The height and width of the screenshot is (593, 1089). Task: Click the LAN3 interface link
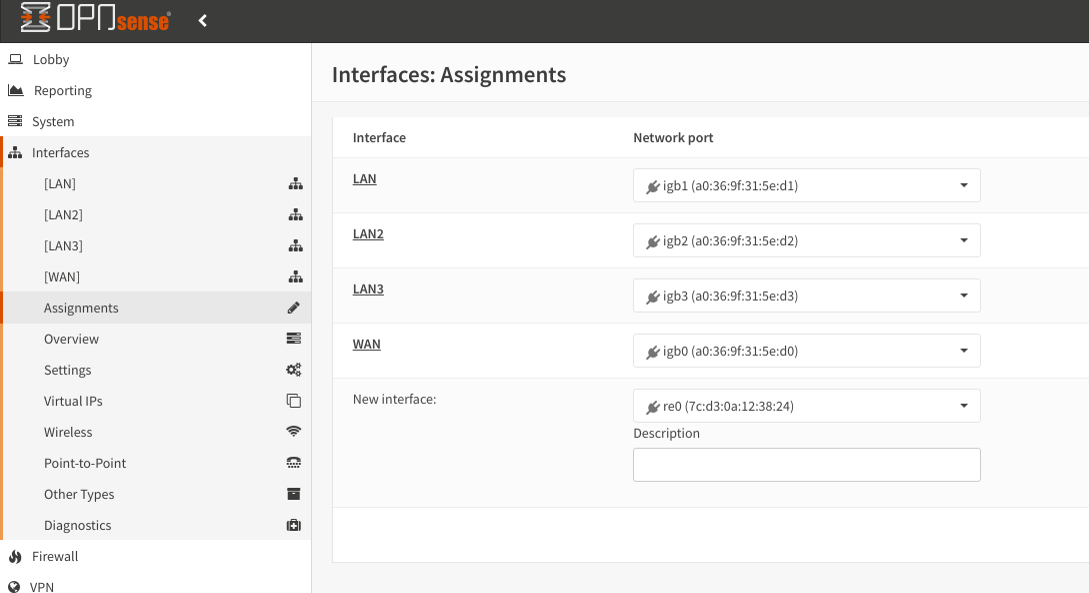pyautogui.click(x=368, y=289)
